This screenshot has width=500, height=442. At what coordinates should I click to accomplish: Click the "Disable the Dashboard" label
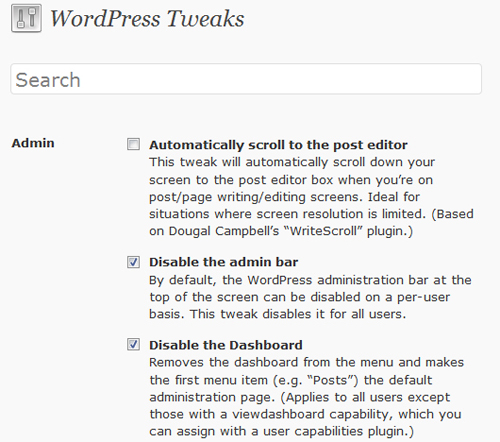click(x=226, y=345)
